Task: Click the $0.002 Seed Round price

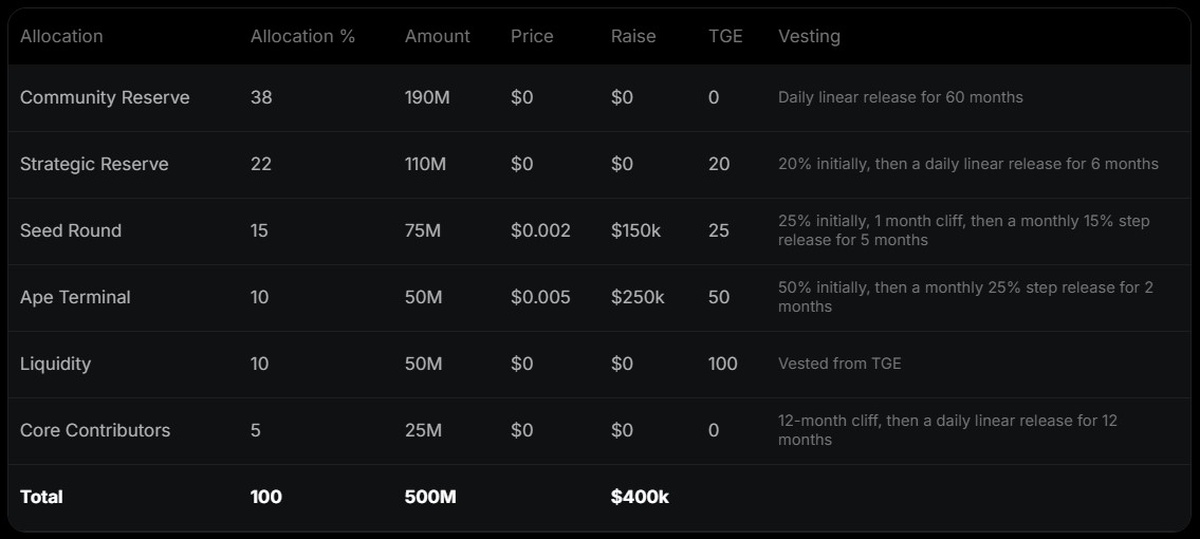Action: (540, 231)
